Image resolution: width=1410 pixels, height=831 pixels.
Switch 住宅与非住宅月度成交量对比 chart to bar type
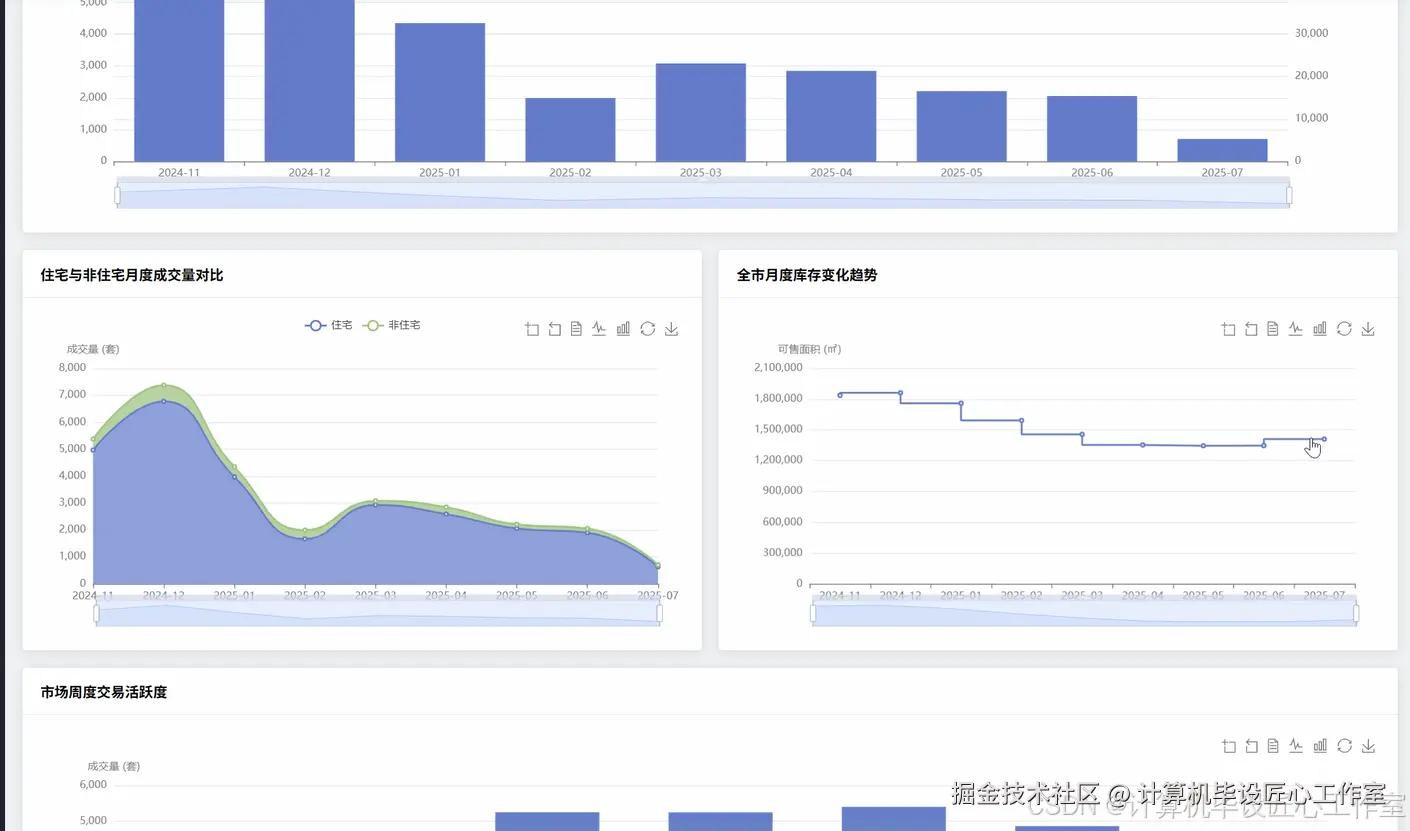pyautogui.click(x=623, y=329)
